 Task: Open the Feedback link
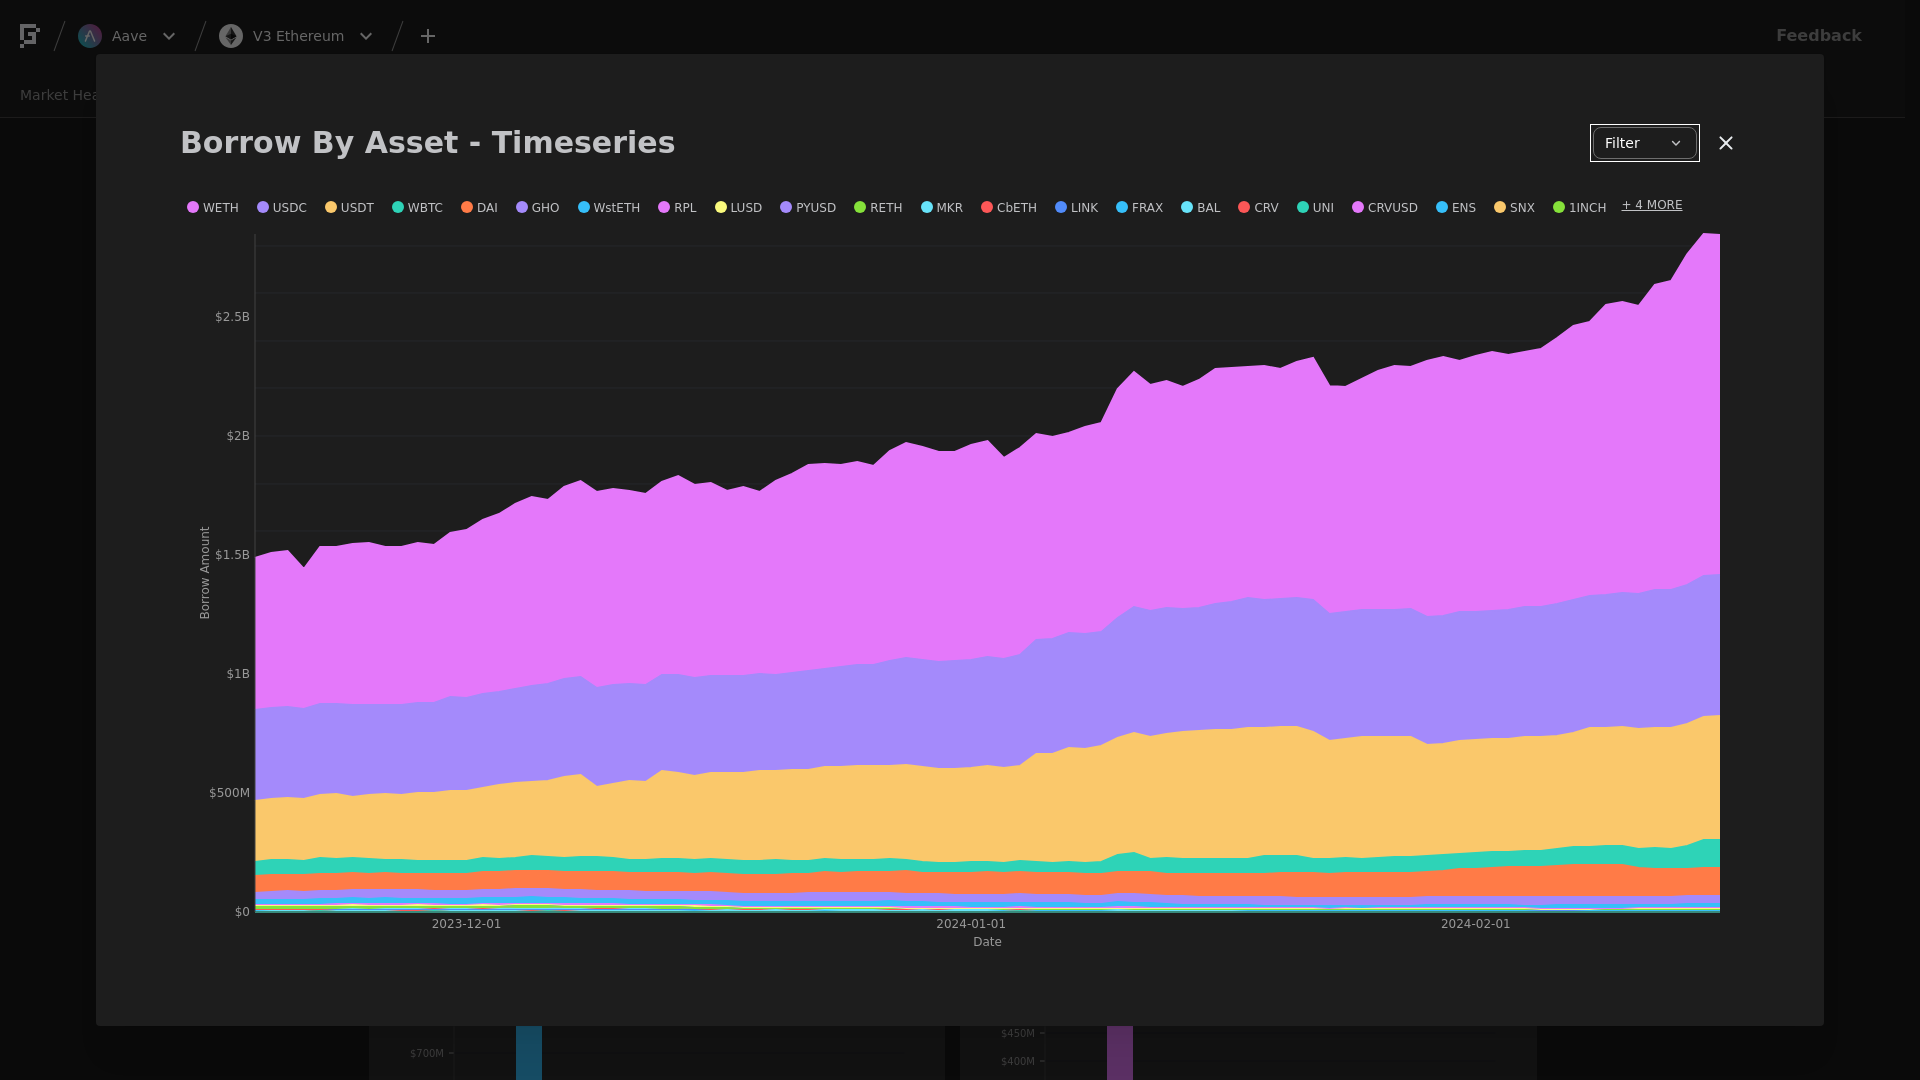click(x=1818, y=35)
